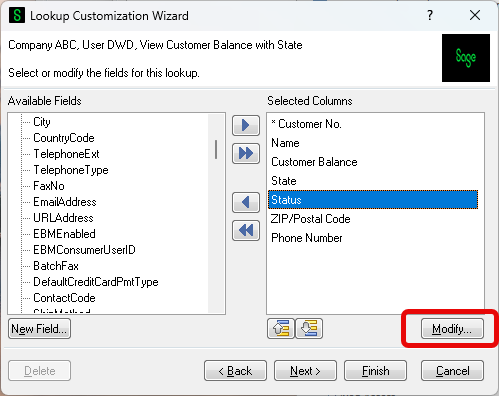
Task: Click the Sage logo image
Action: click(466, 58)
